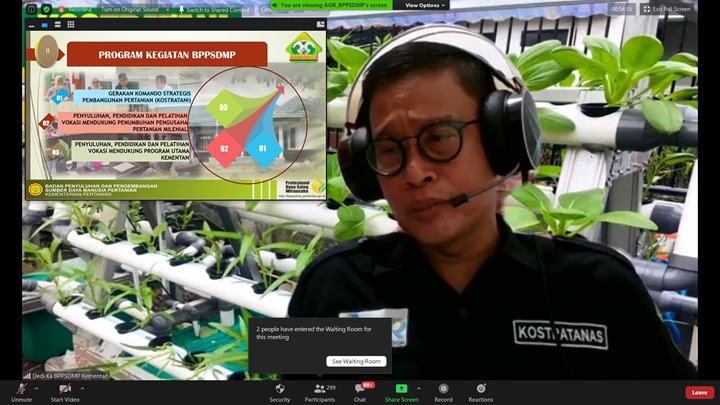The image size is (720, 405).
Task: Open audio settings arrow beside Unmute
Action: [36, 389]
